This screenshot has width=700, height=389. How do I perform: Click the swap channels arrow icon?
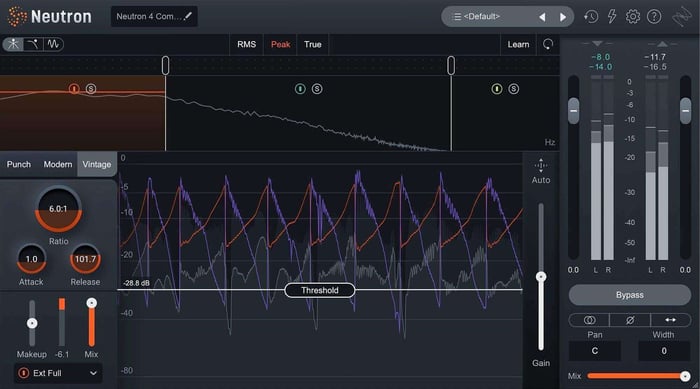(671, 320)
